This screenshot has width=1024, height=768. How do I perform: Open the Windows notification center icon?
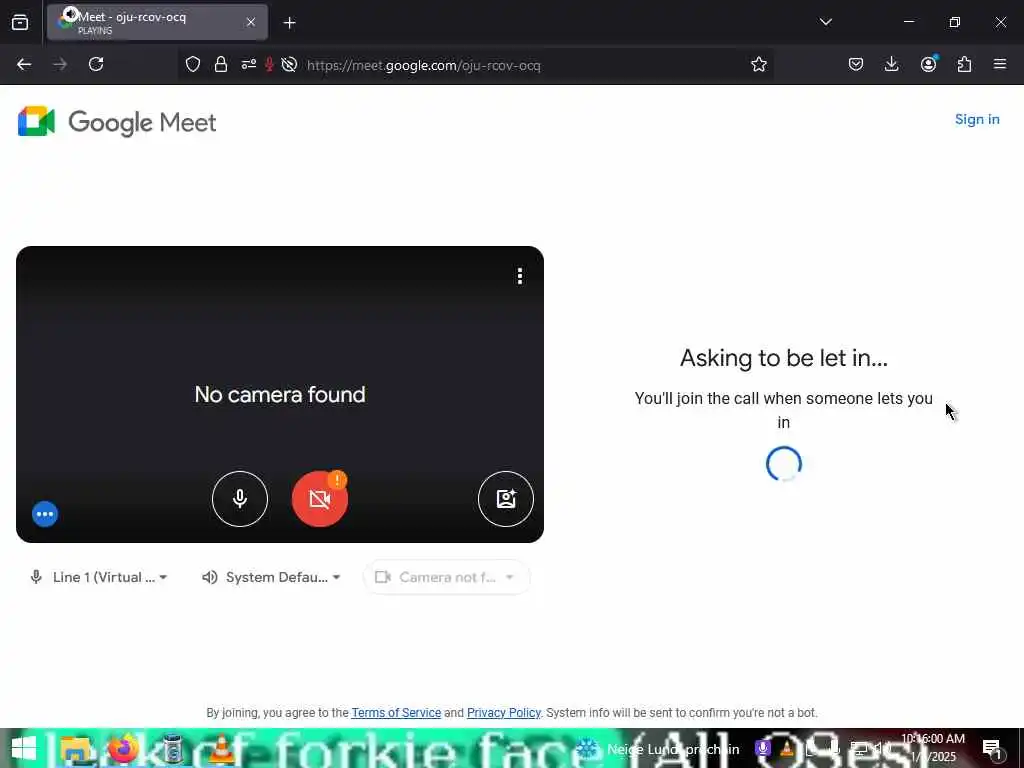coord(991,749)
